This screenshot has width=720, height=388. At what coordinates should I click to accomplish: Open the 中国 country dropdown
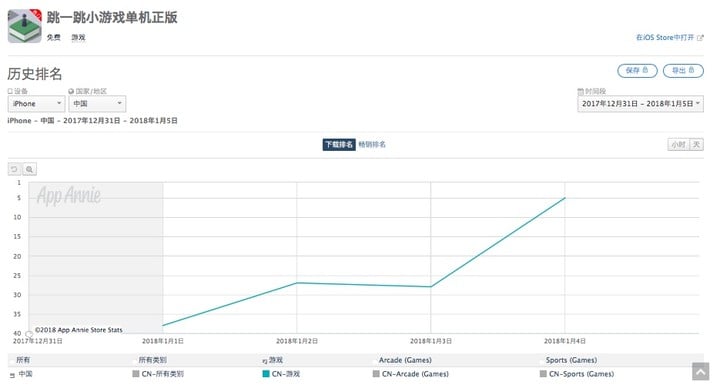[x=97, y=104]
